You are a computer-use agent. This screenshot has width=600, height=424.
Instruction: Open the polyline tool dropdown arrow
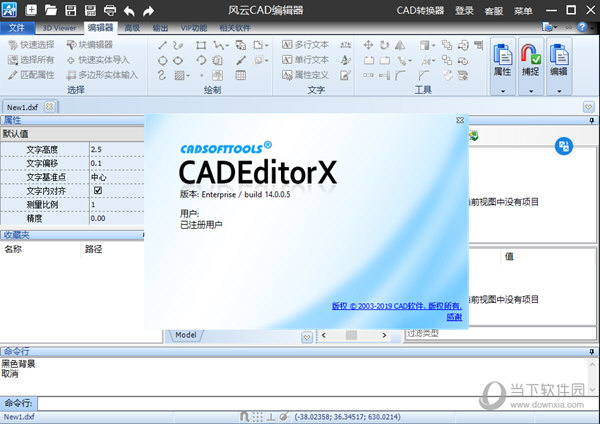[x=227, y=46]
